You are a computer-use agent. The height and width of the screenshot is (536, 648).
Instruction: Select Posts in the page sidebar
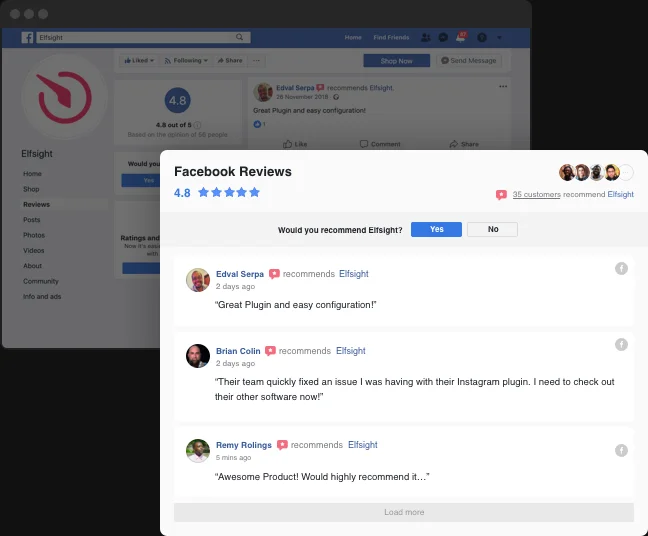point(32,219)
